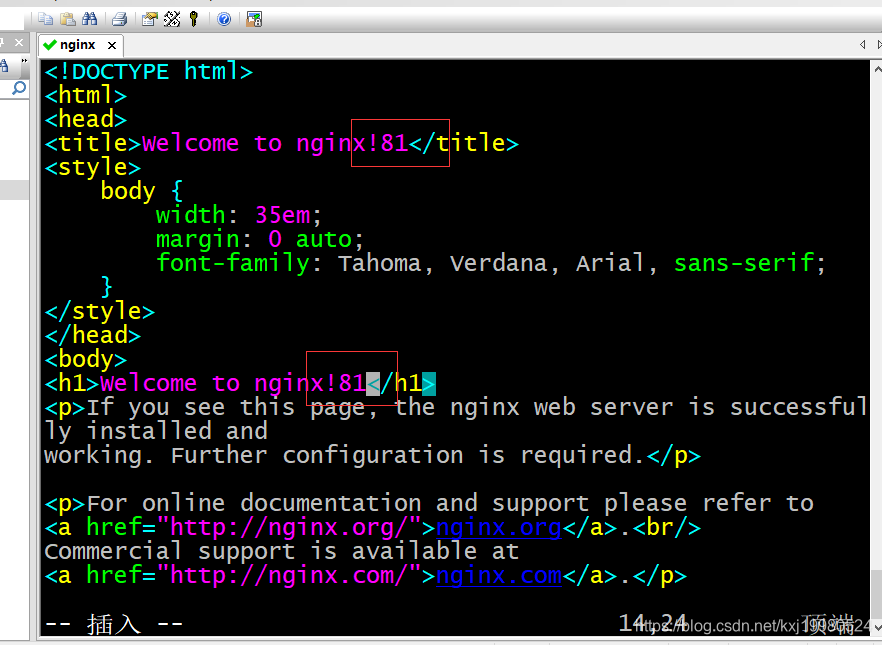Click the nginx.com underlined link text
Image resolution: width=882 pixels, height=645 pixels.
[x=498, y=575]
